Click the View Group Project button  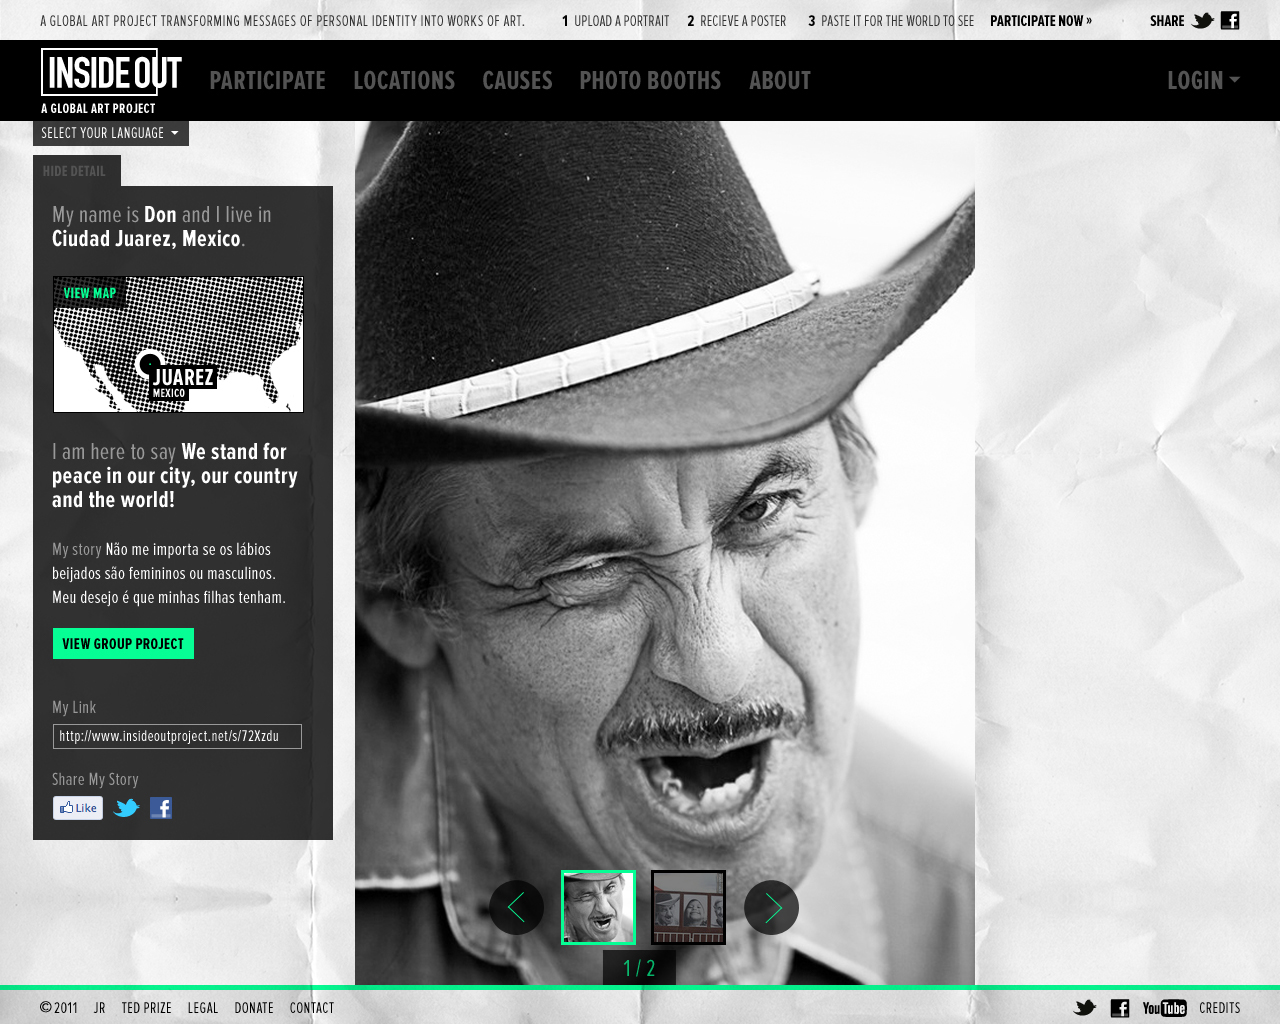click(x=123, y=644)
